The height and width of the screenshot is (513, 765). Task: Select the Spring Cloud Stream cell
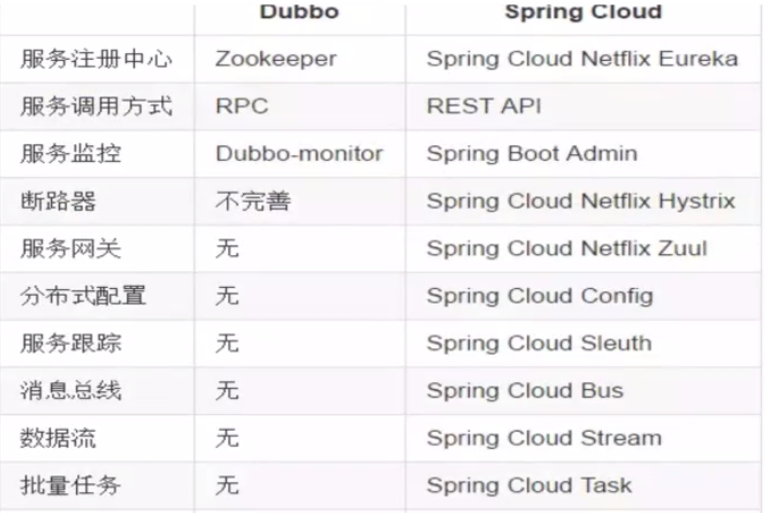543,438
